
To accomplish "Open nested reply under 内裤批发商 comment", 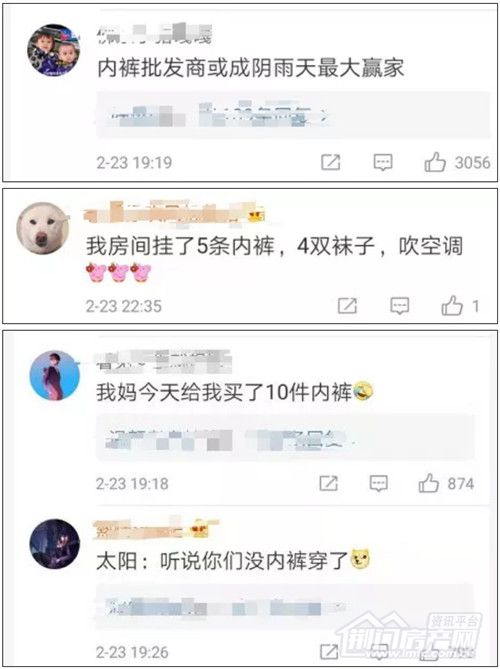I will [294, 114].
